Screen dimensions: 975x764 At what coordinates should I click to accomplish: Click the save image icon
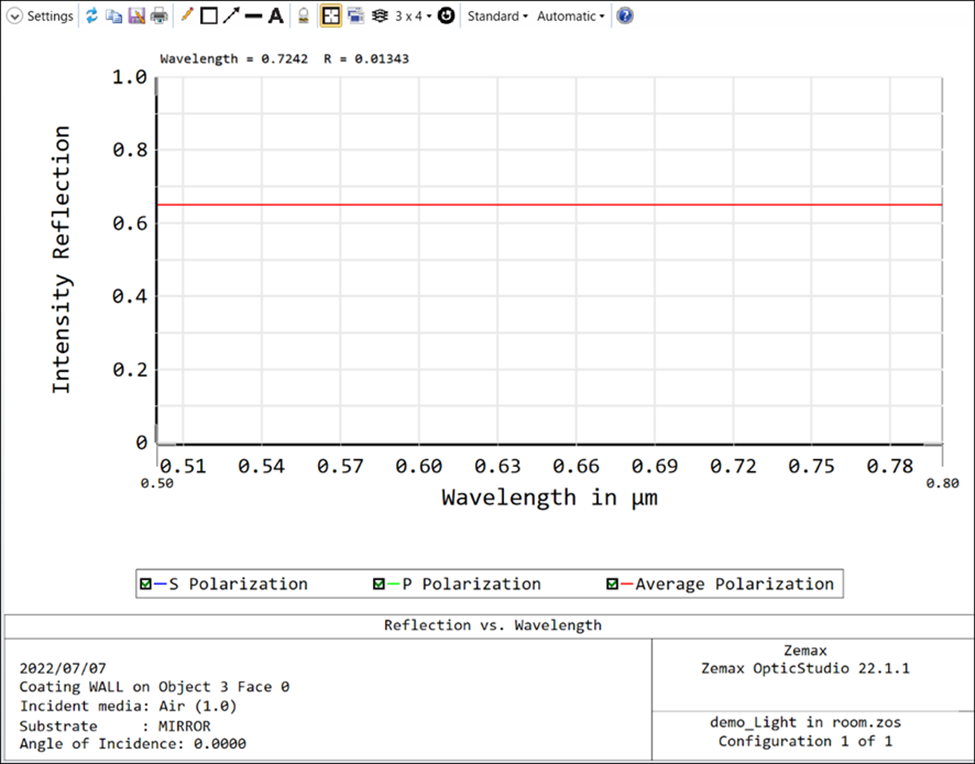pos(137,16)
